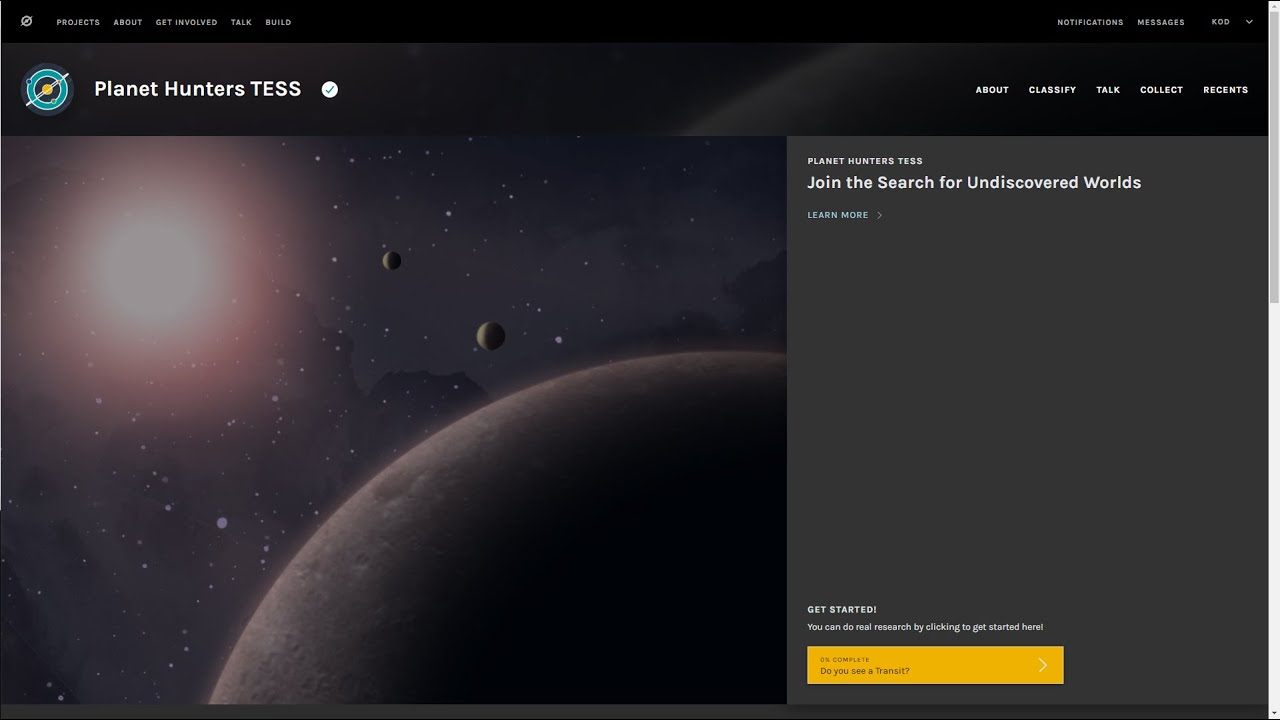The width and height of the screenshot is (1280, 720).
Task: Click the chevron on the yellow workflow button
Action: (1042, 665)
